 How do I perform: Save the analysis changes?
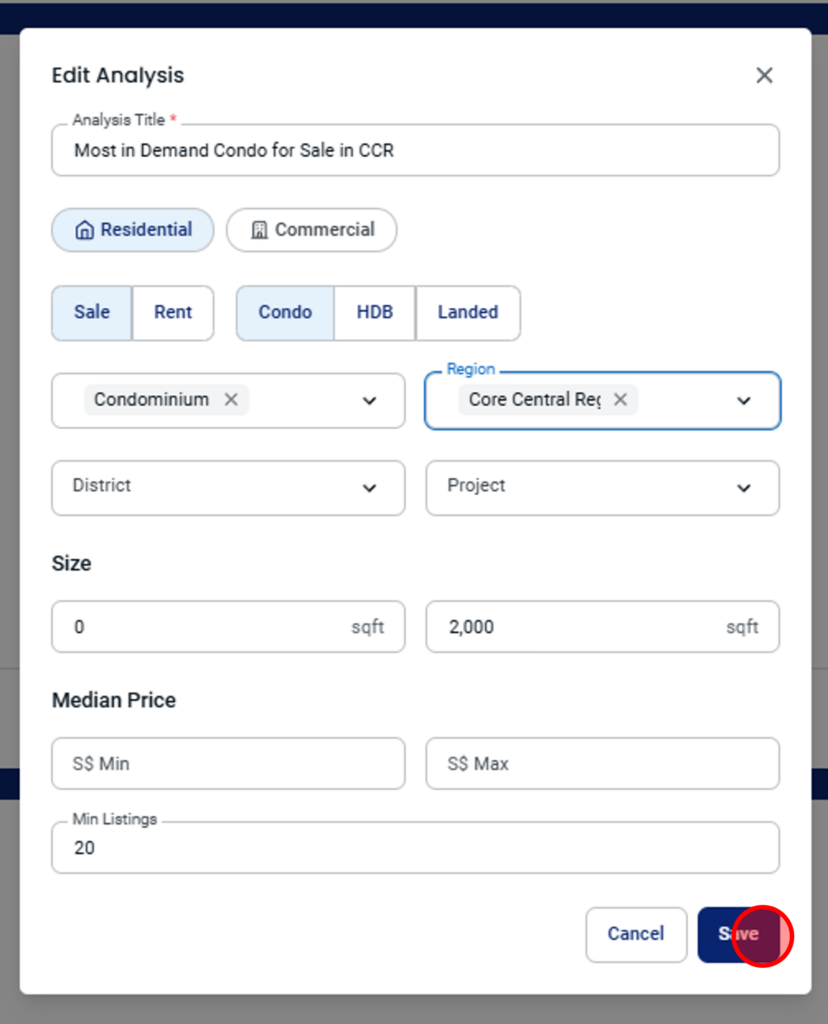coord(739,935)
